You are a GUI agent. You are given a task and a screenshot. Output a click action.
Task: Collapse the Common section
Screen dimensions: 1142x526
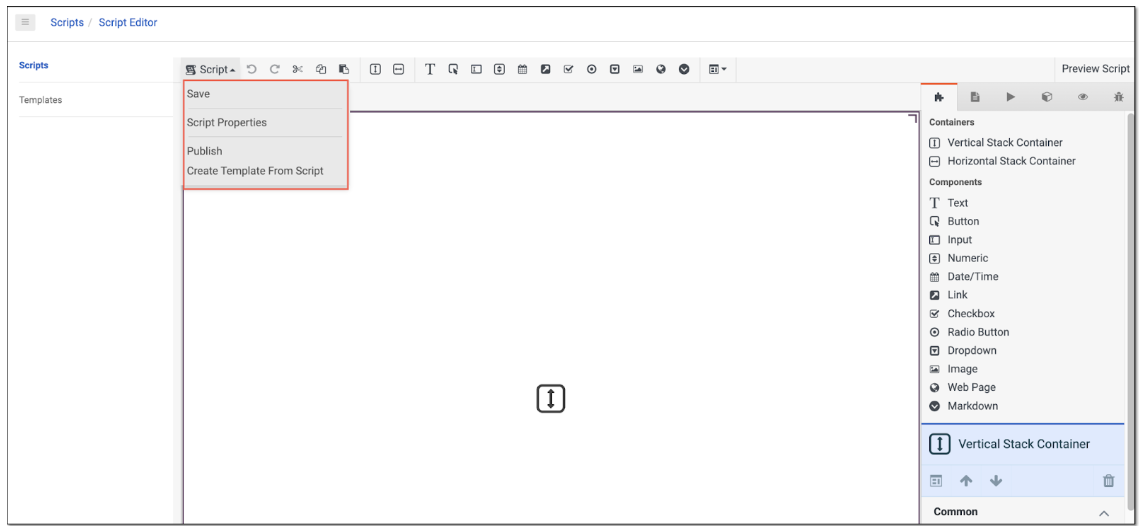[x=1103, y=512]
